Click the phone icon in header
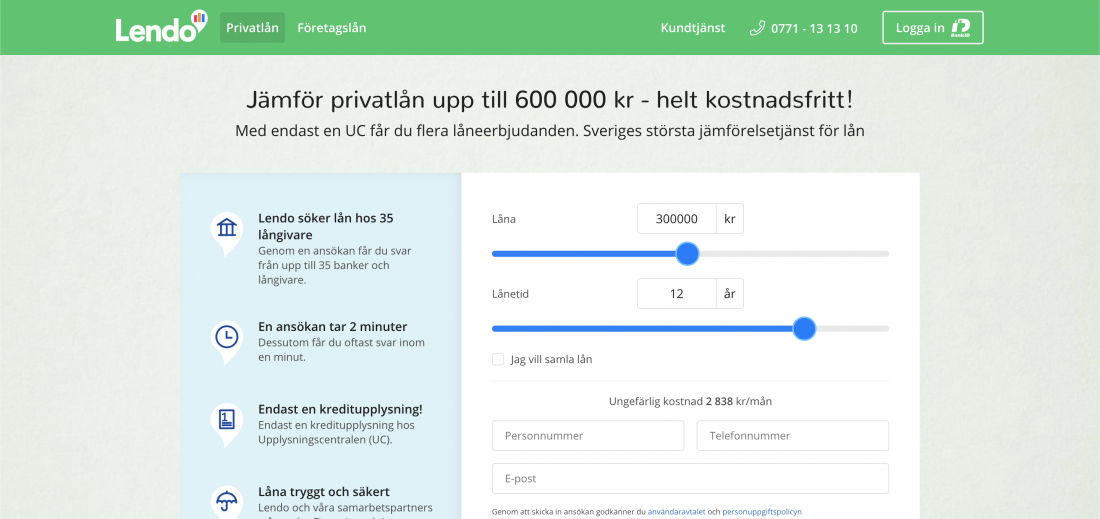Viewport: 1100px width, 519px height. click(x=757, y=28)
